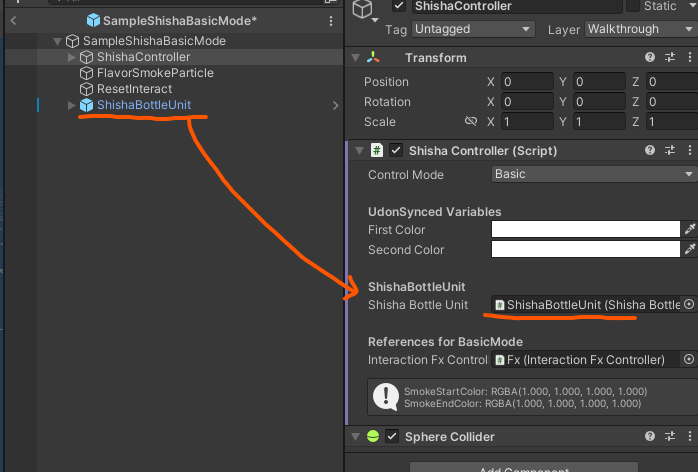Open the Layer dropdown showing Walkthrough

pos(641,29)
